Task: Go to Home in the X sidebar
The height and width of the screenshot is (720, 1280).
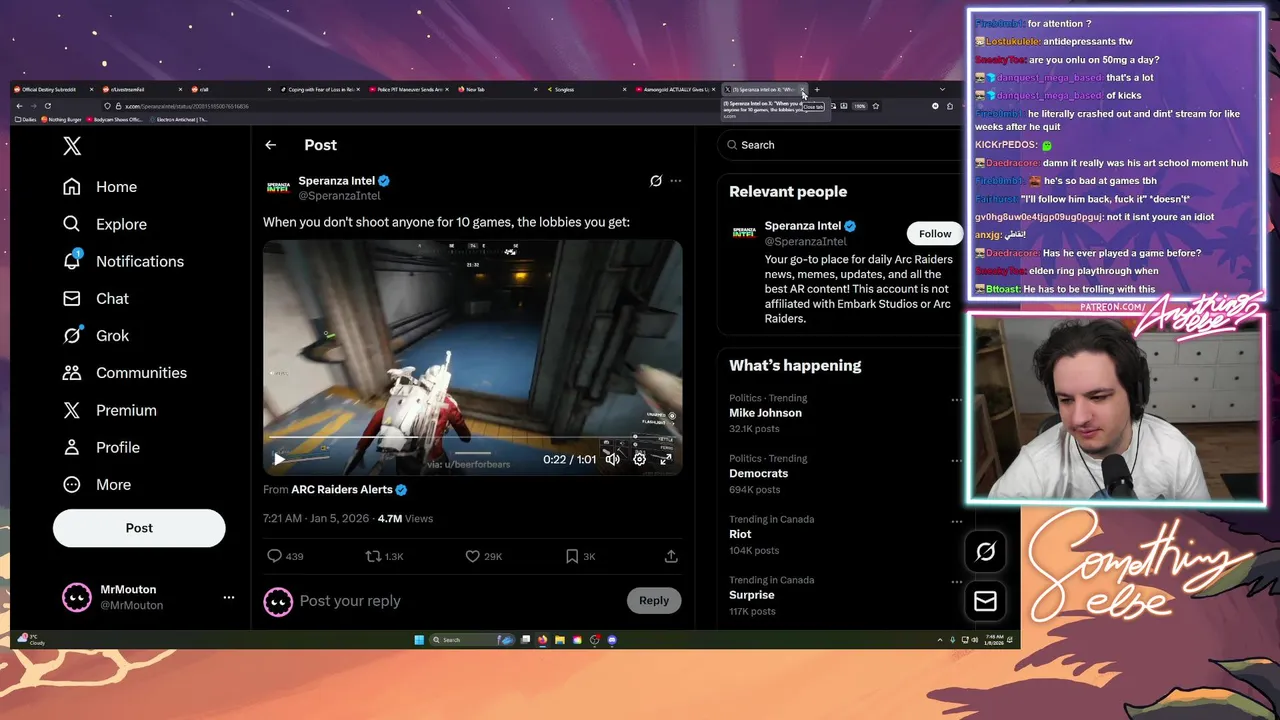Action: point(100,187)
